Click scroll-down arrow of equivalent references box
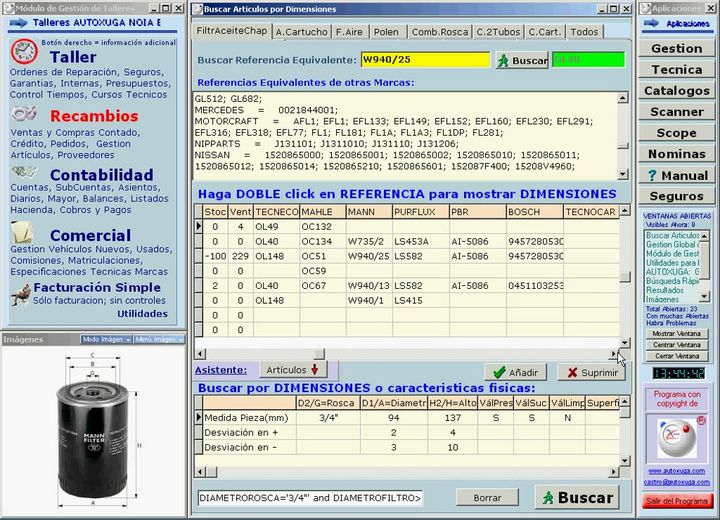The width and height of the screenshot is (720, 520). (623, 174)
